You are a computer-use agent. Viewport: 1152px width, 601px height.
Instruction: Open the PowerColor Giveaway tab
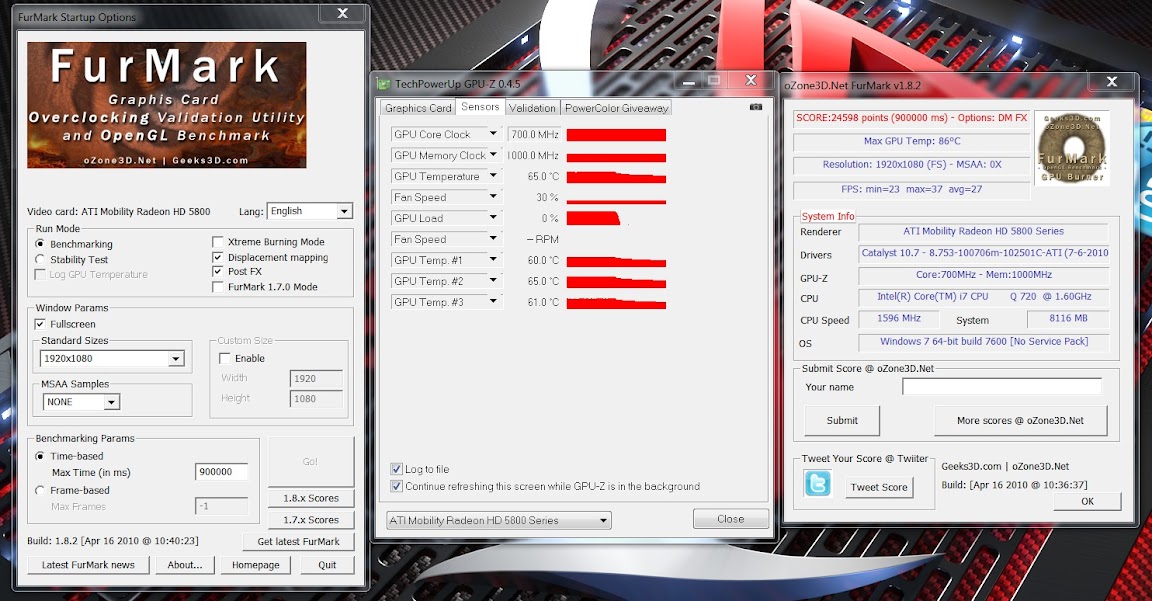tap(616, 108)
